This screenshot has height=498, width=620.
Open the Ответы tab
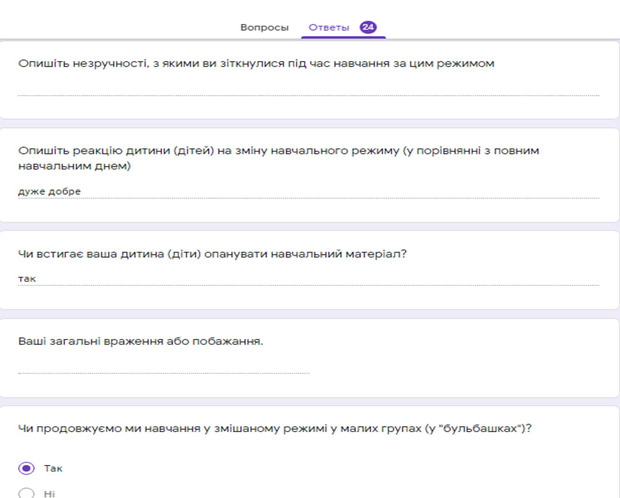click(328, 27)
